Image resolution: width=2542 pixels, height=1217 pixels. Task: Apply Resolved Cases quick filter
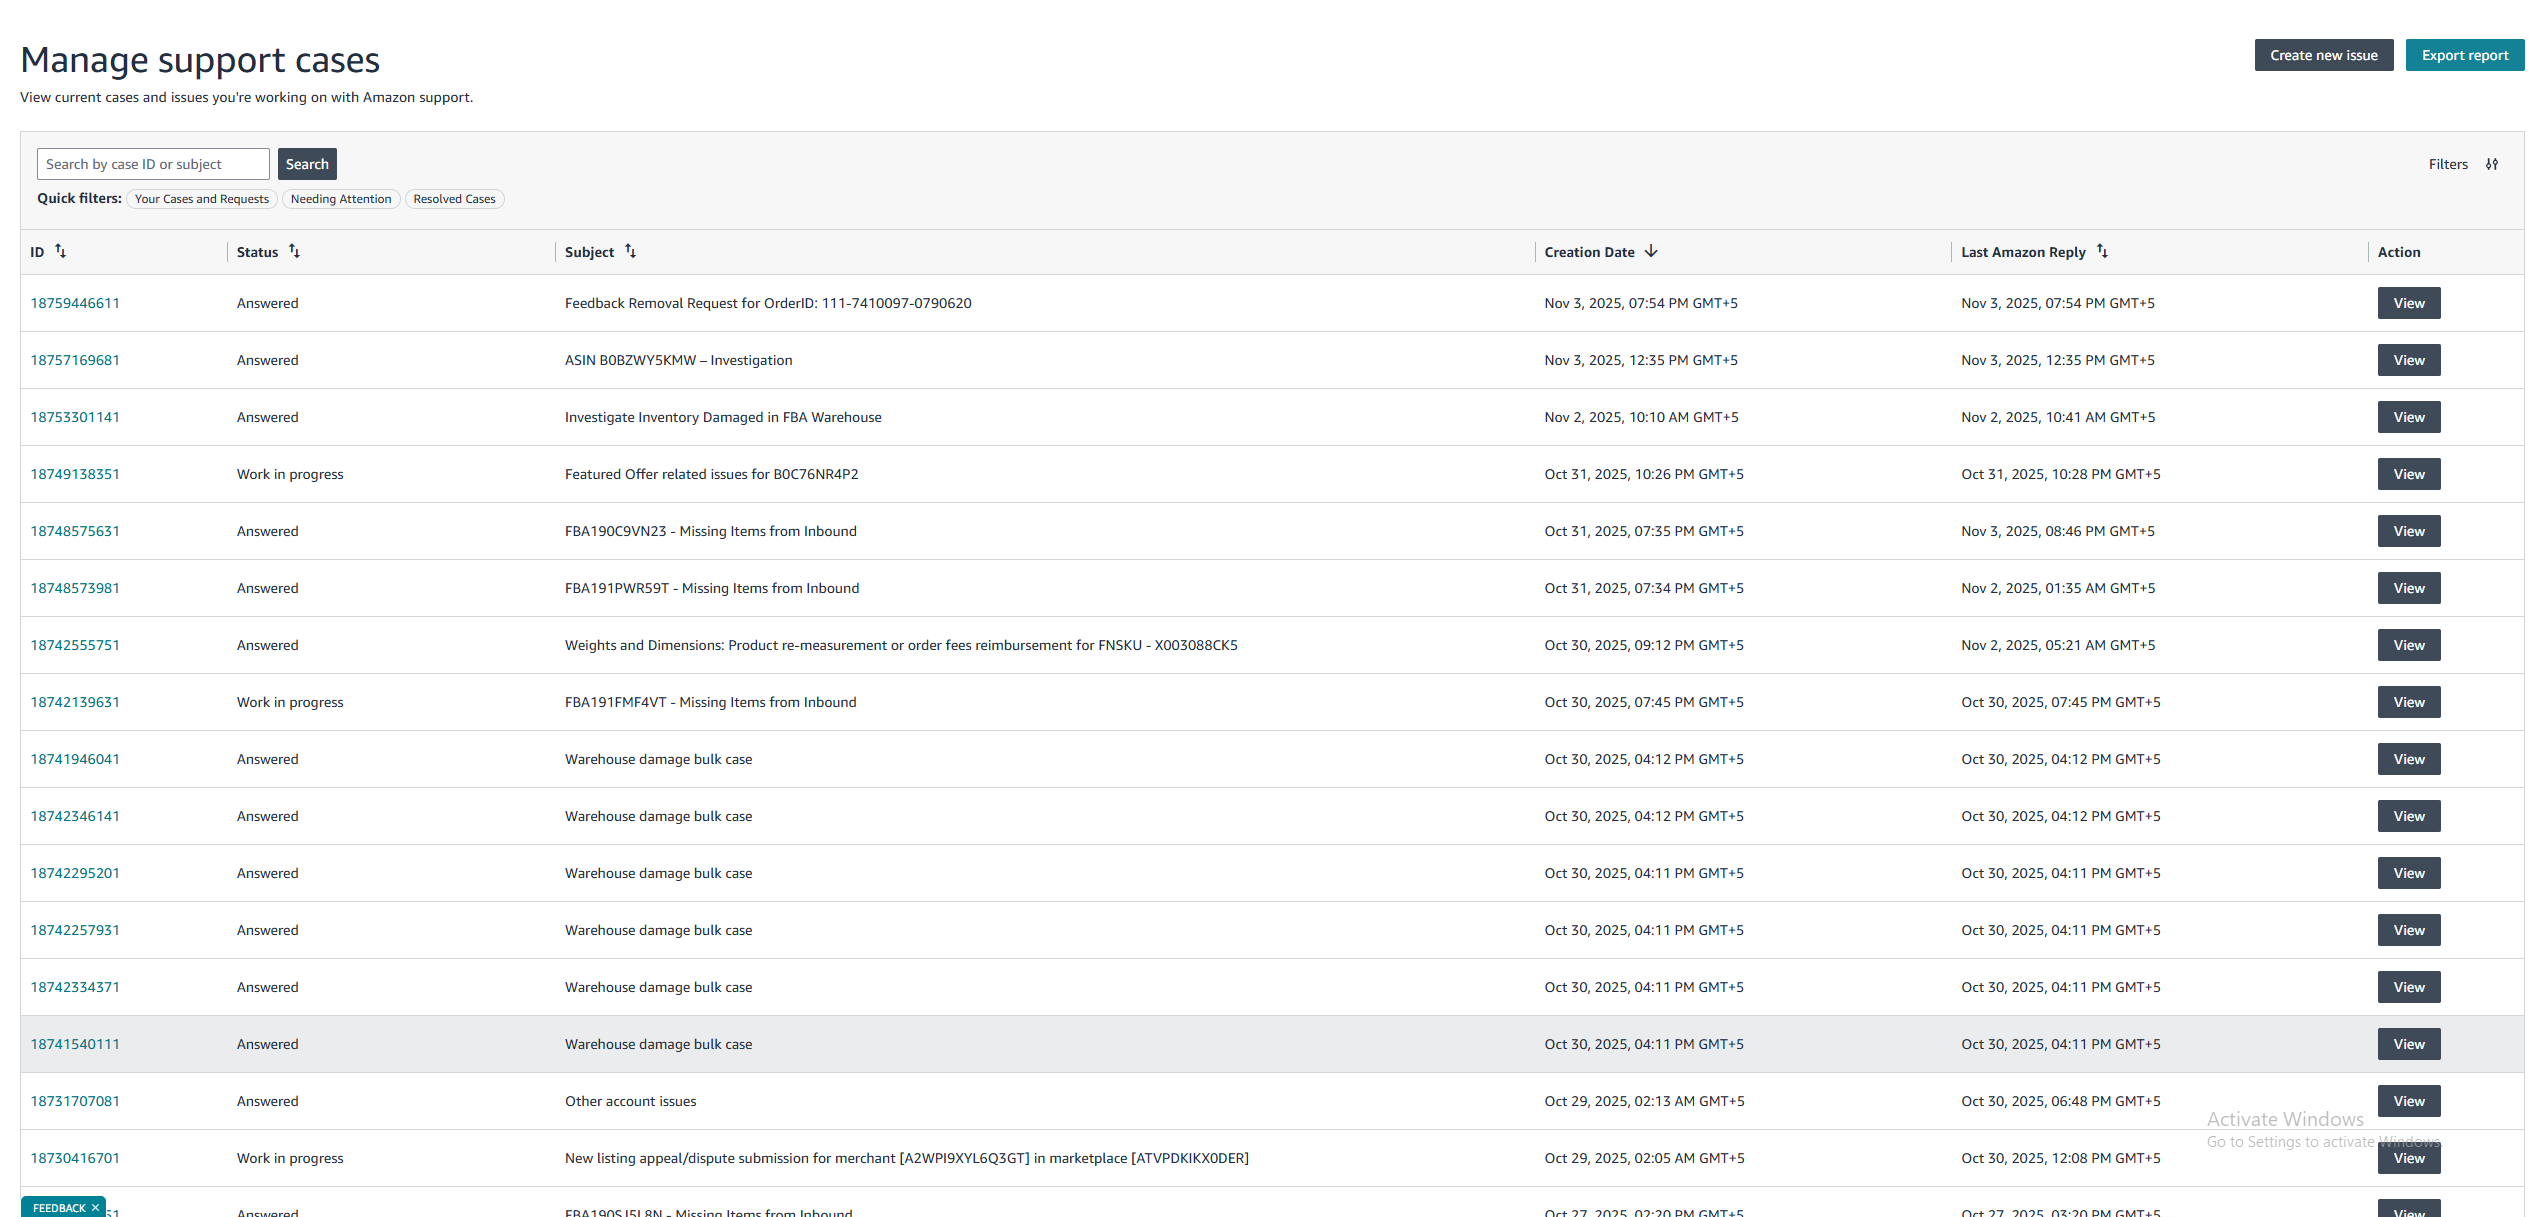pyautogui.click(x=454, y=199)
